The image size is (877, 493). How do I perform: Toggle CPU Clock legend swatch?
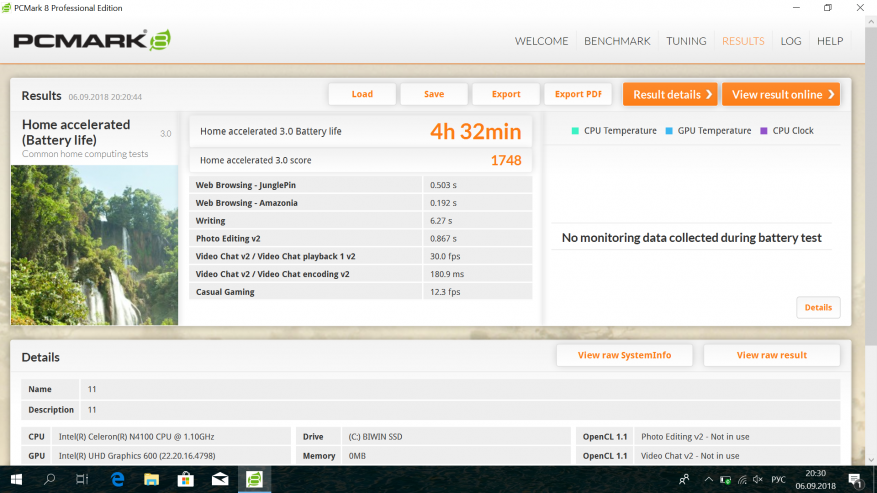click(764, 131)
